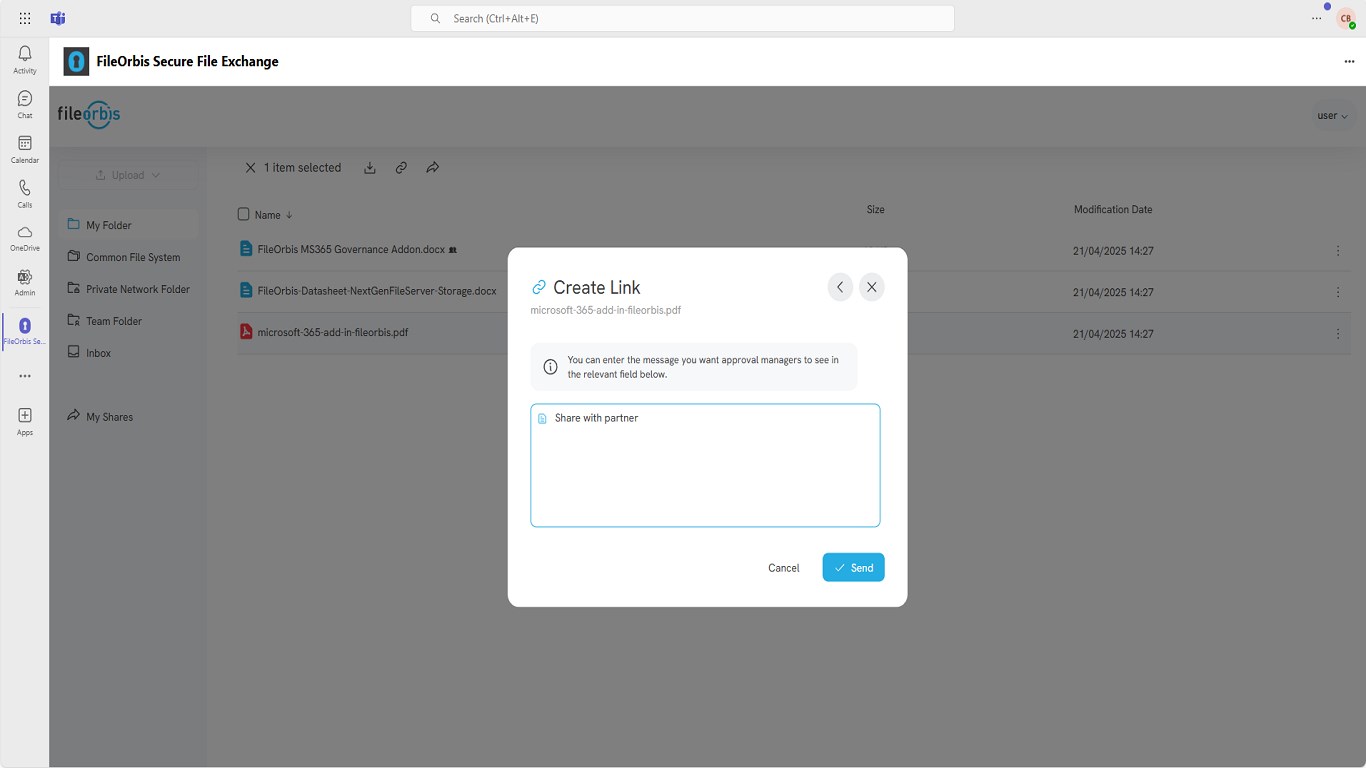
Task: Click the info icon in the notice
Action: pyautogui.click(x=550, y=367)
